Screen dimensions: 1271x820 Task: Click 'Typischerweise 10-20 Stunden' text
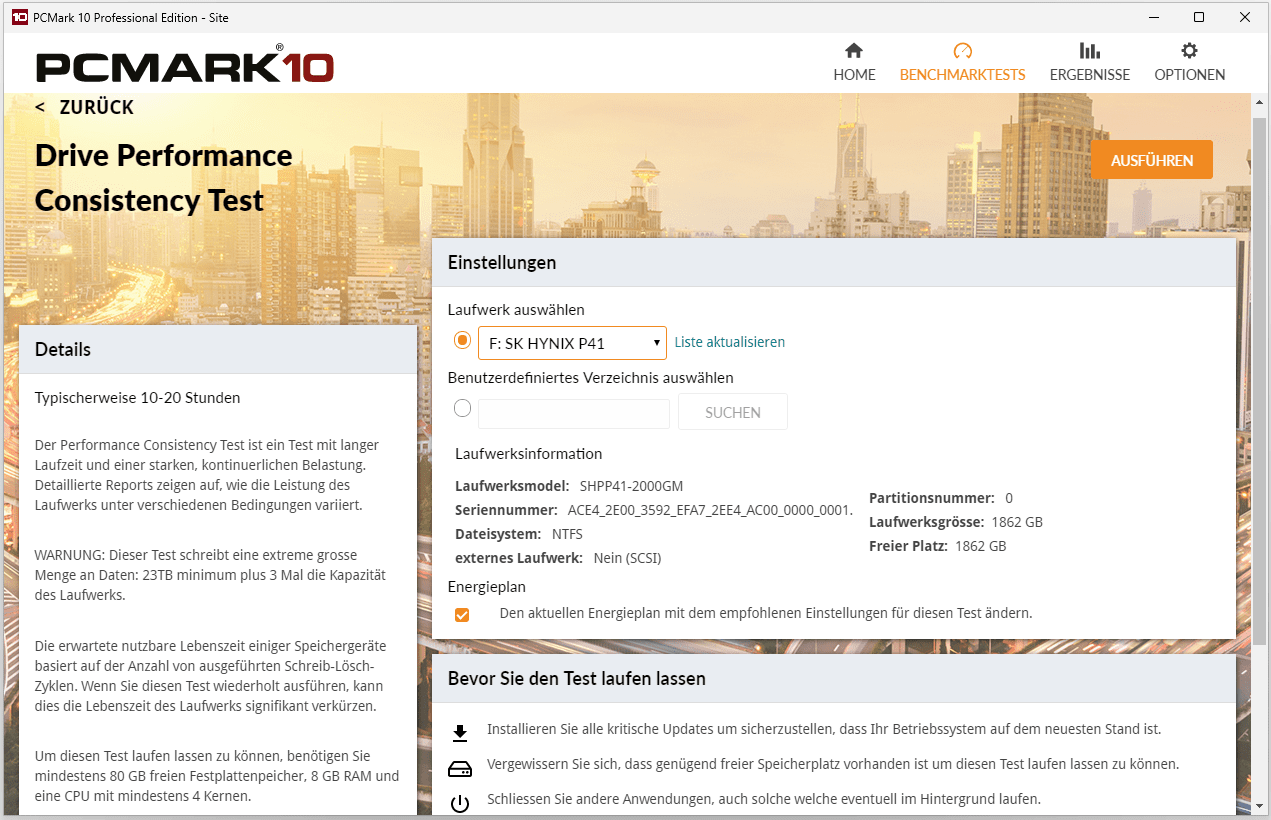[138, 398]
